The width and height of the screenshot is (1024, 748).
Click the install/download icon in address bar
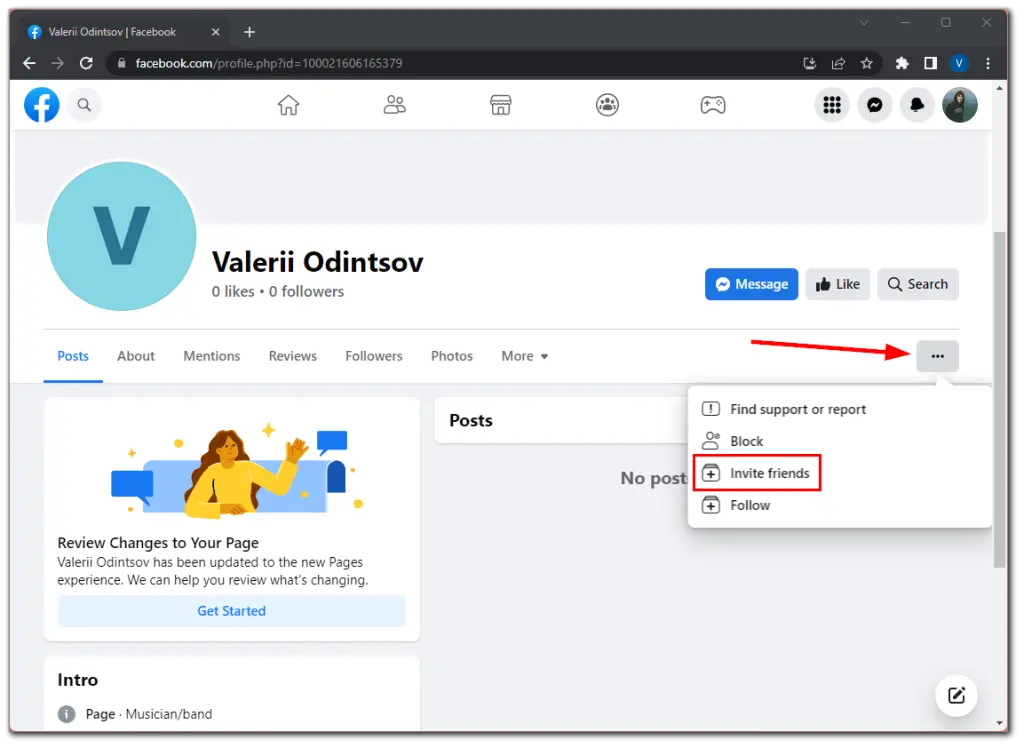pos(810,63)
